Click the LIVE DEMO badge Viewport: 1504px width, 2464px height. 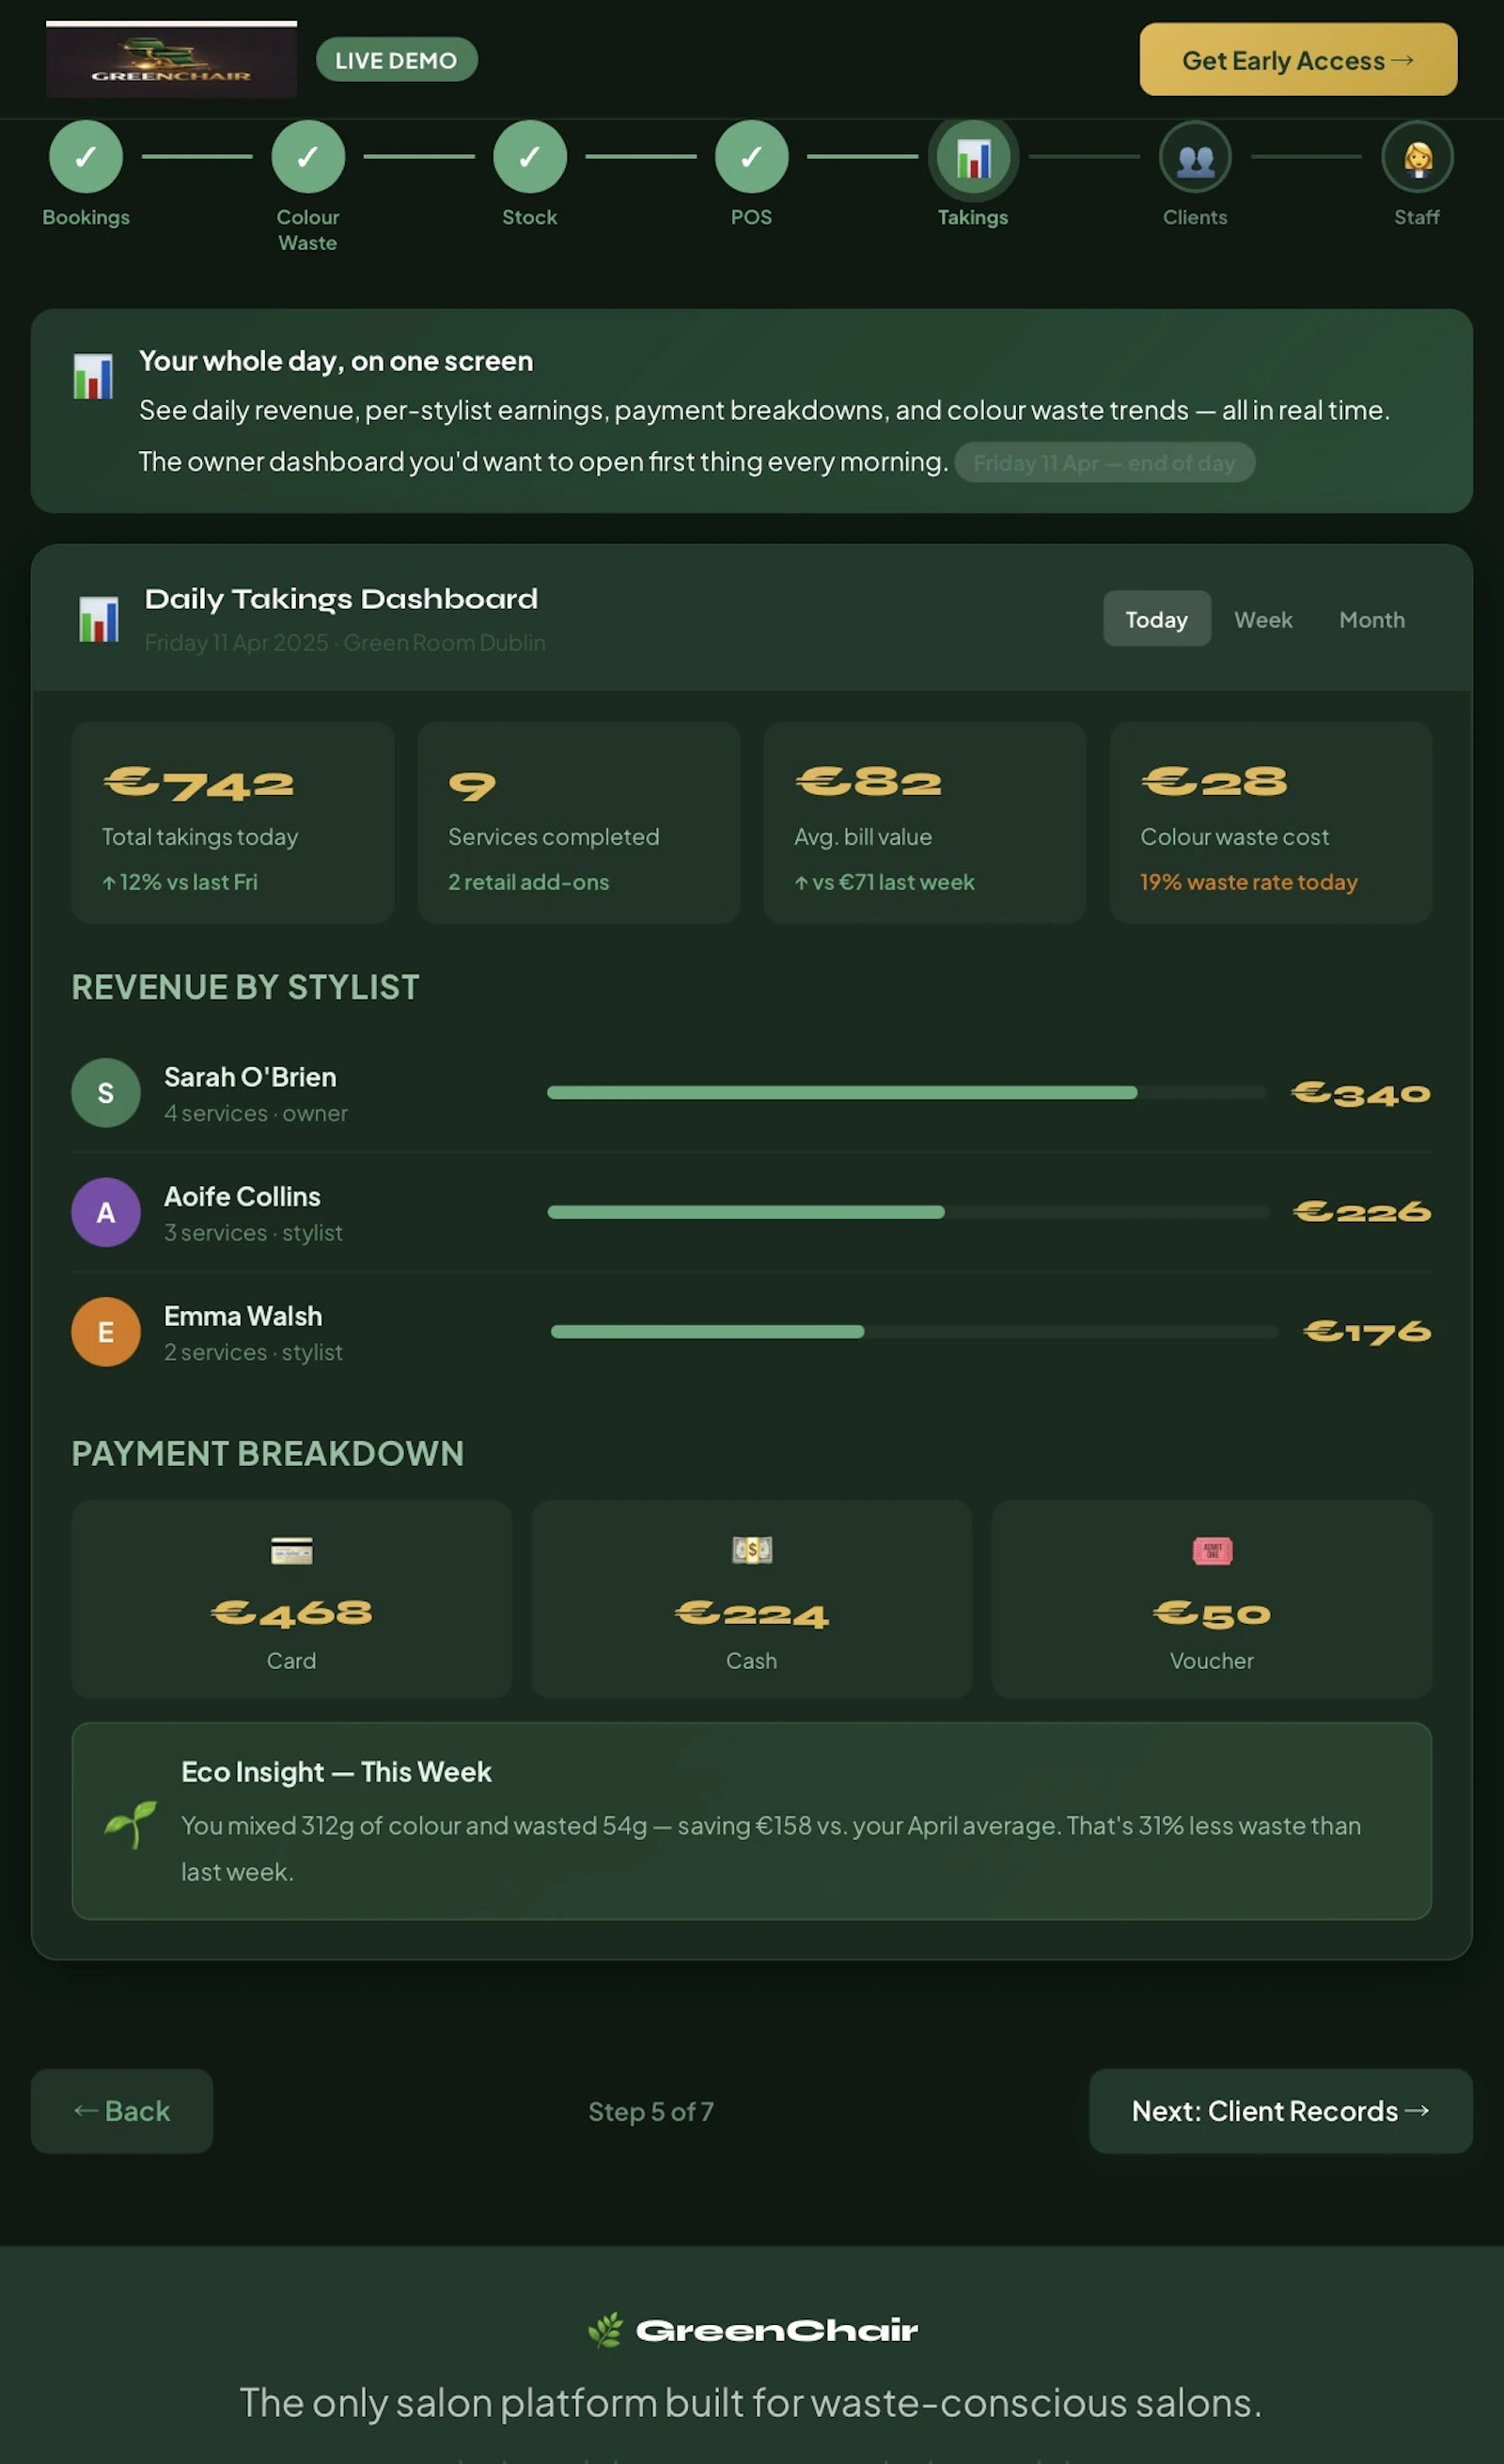[396, 60]
